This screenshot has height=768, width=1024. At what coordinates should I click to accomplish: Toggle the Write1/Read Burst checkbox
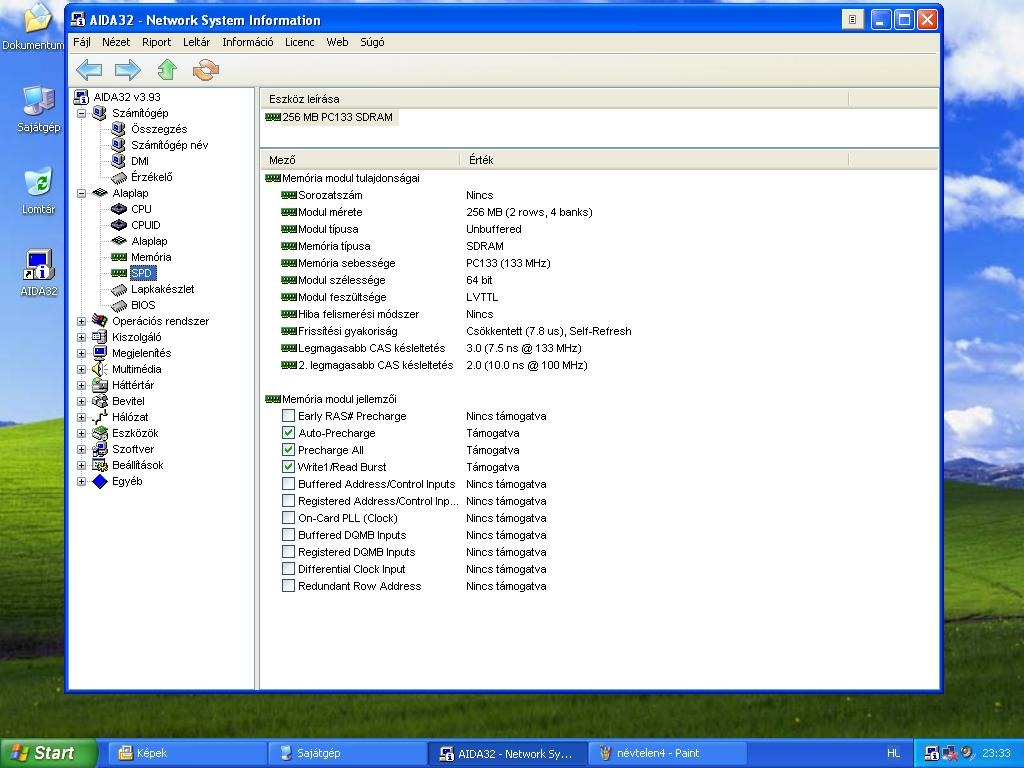click(x=288, y=466)
